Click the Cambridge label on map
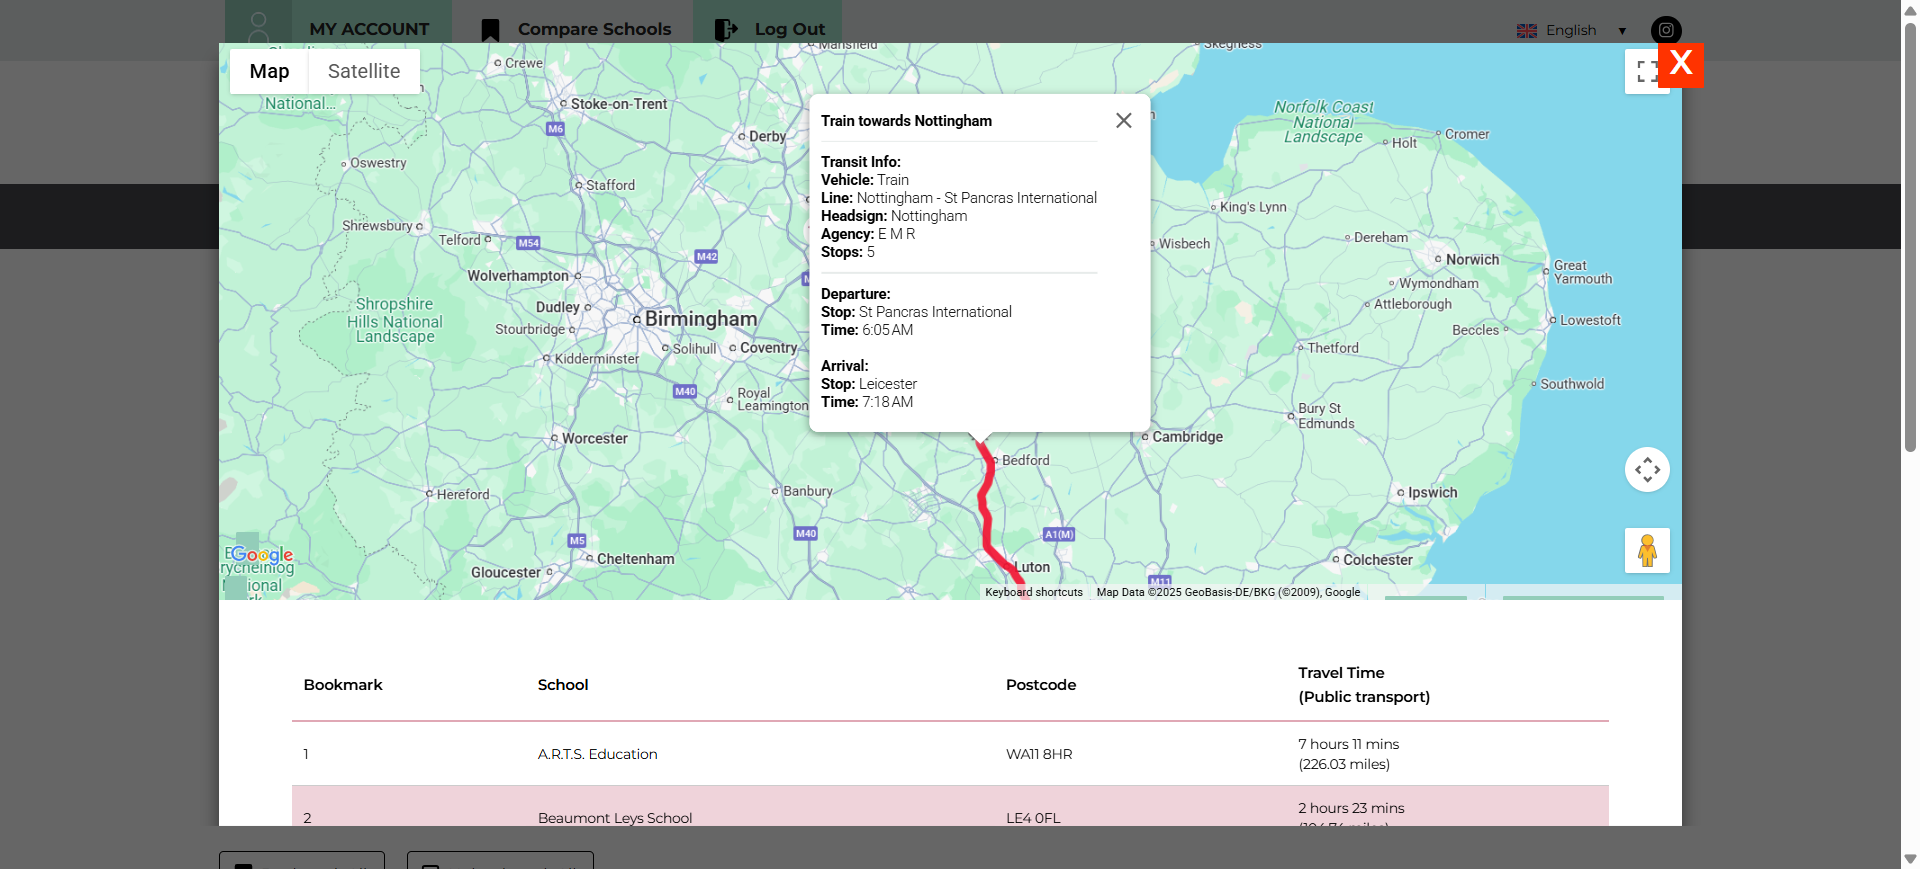 pos(1187,437)
